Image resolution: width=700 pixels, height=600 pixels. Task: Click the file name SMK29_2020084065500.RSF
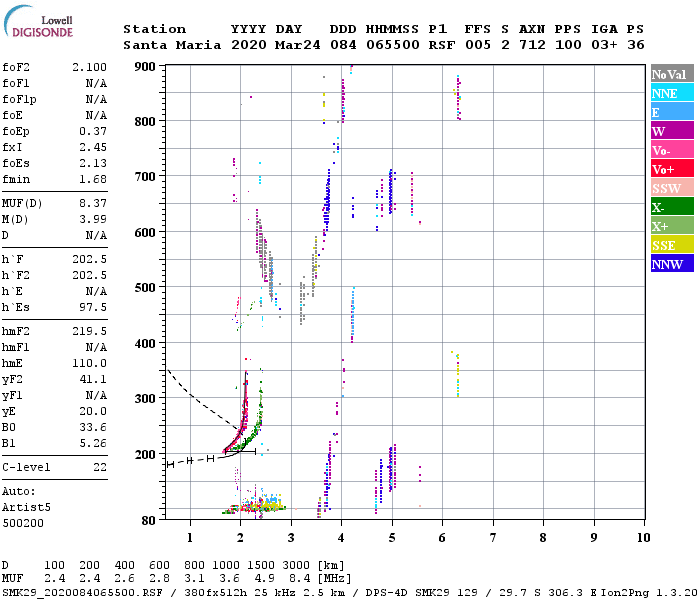[83, 593]
